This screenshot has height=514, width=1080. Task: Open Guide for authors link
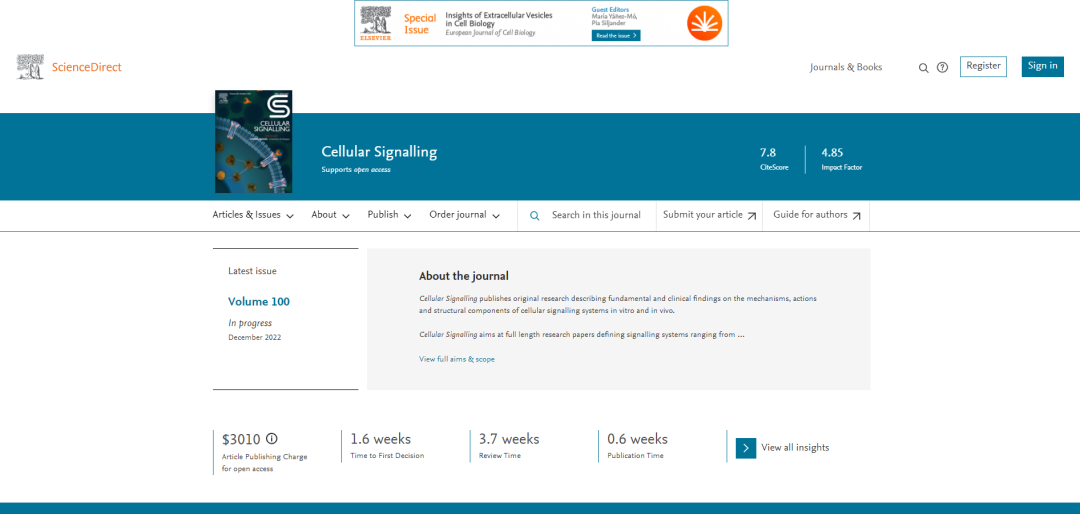[x=816, y=215]
